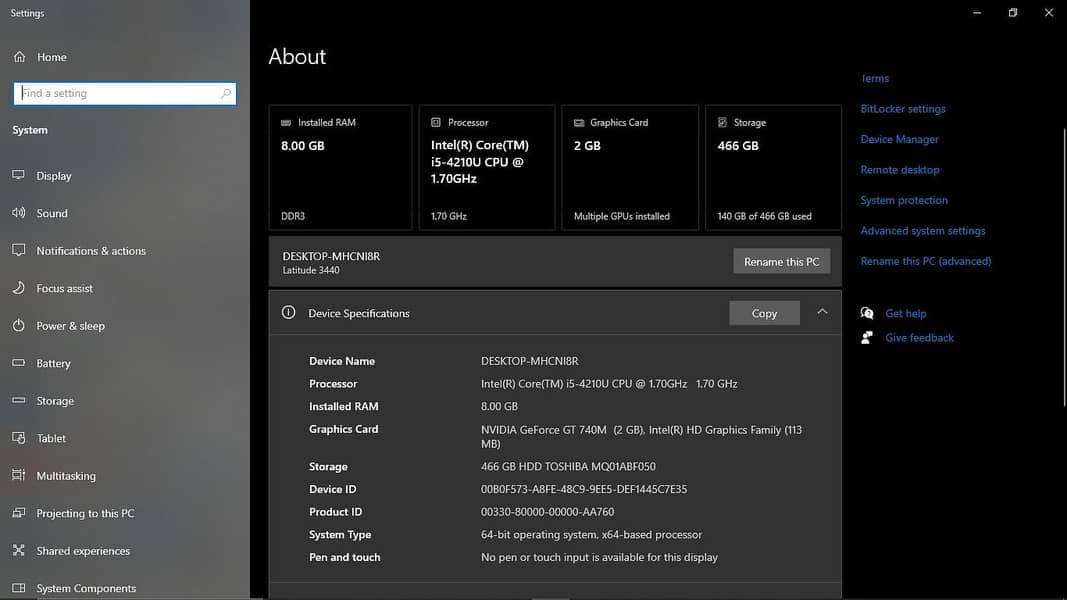
Task: Click the search magnifier icon
Action: click(x=225, y=93)
